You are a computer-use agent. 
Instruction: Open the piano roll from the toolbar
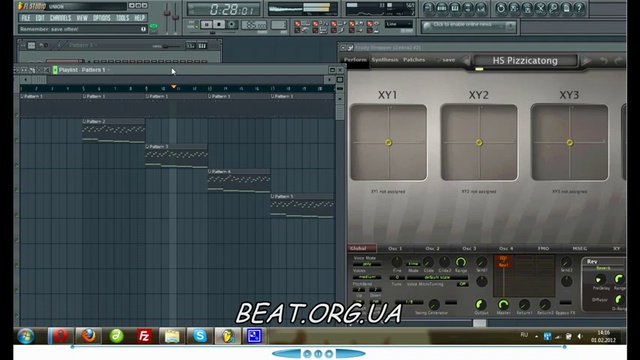(454, 8)
